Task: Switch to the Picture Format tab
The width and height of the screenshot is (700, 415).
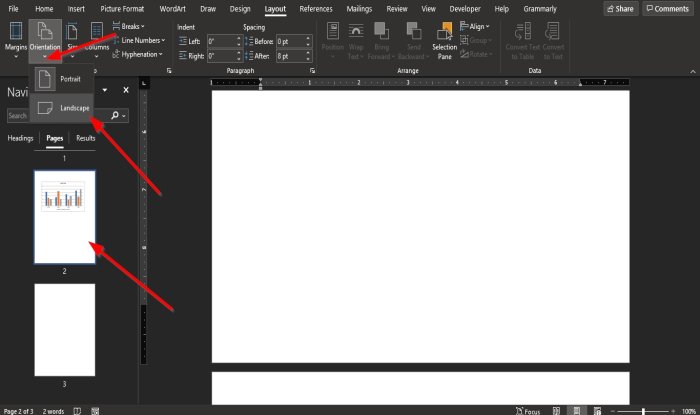Action: pos(122,8)
